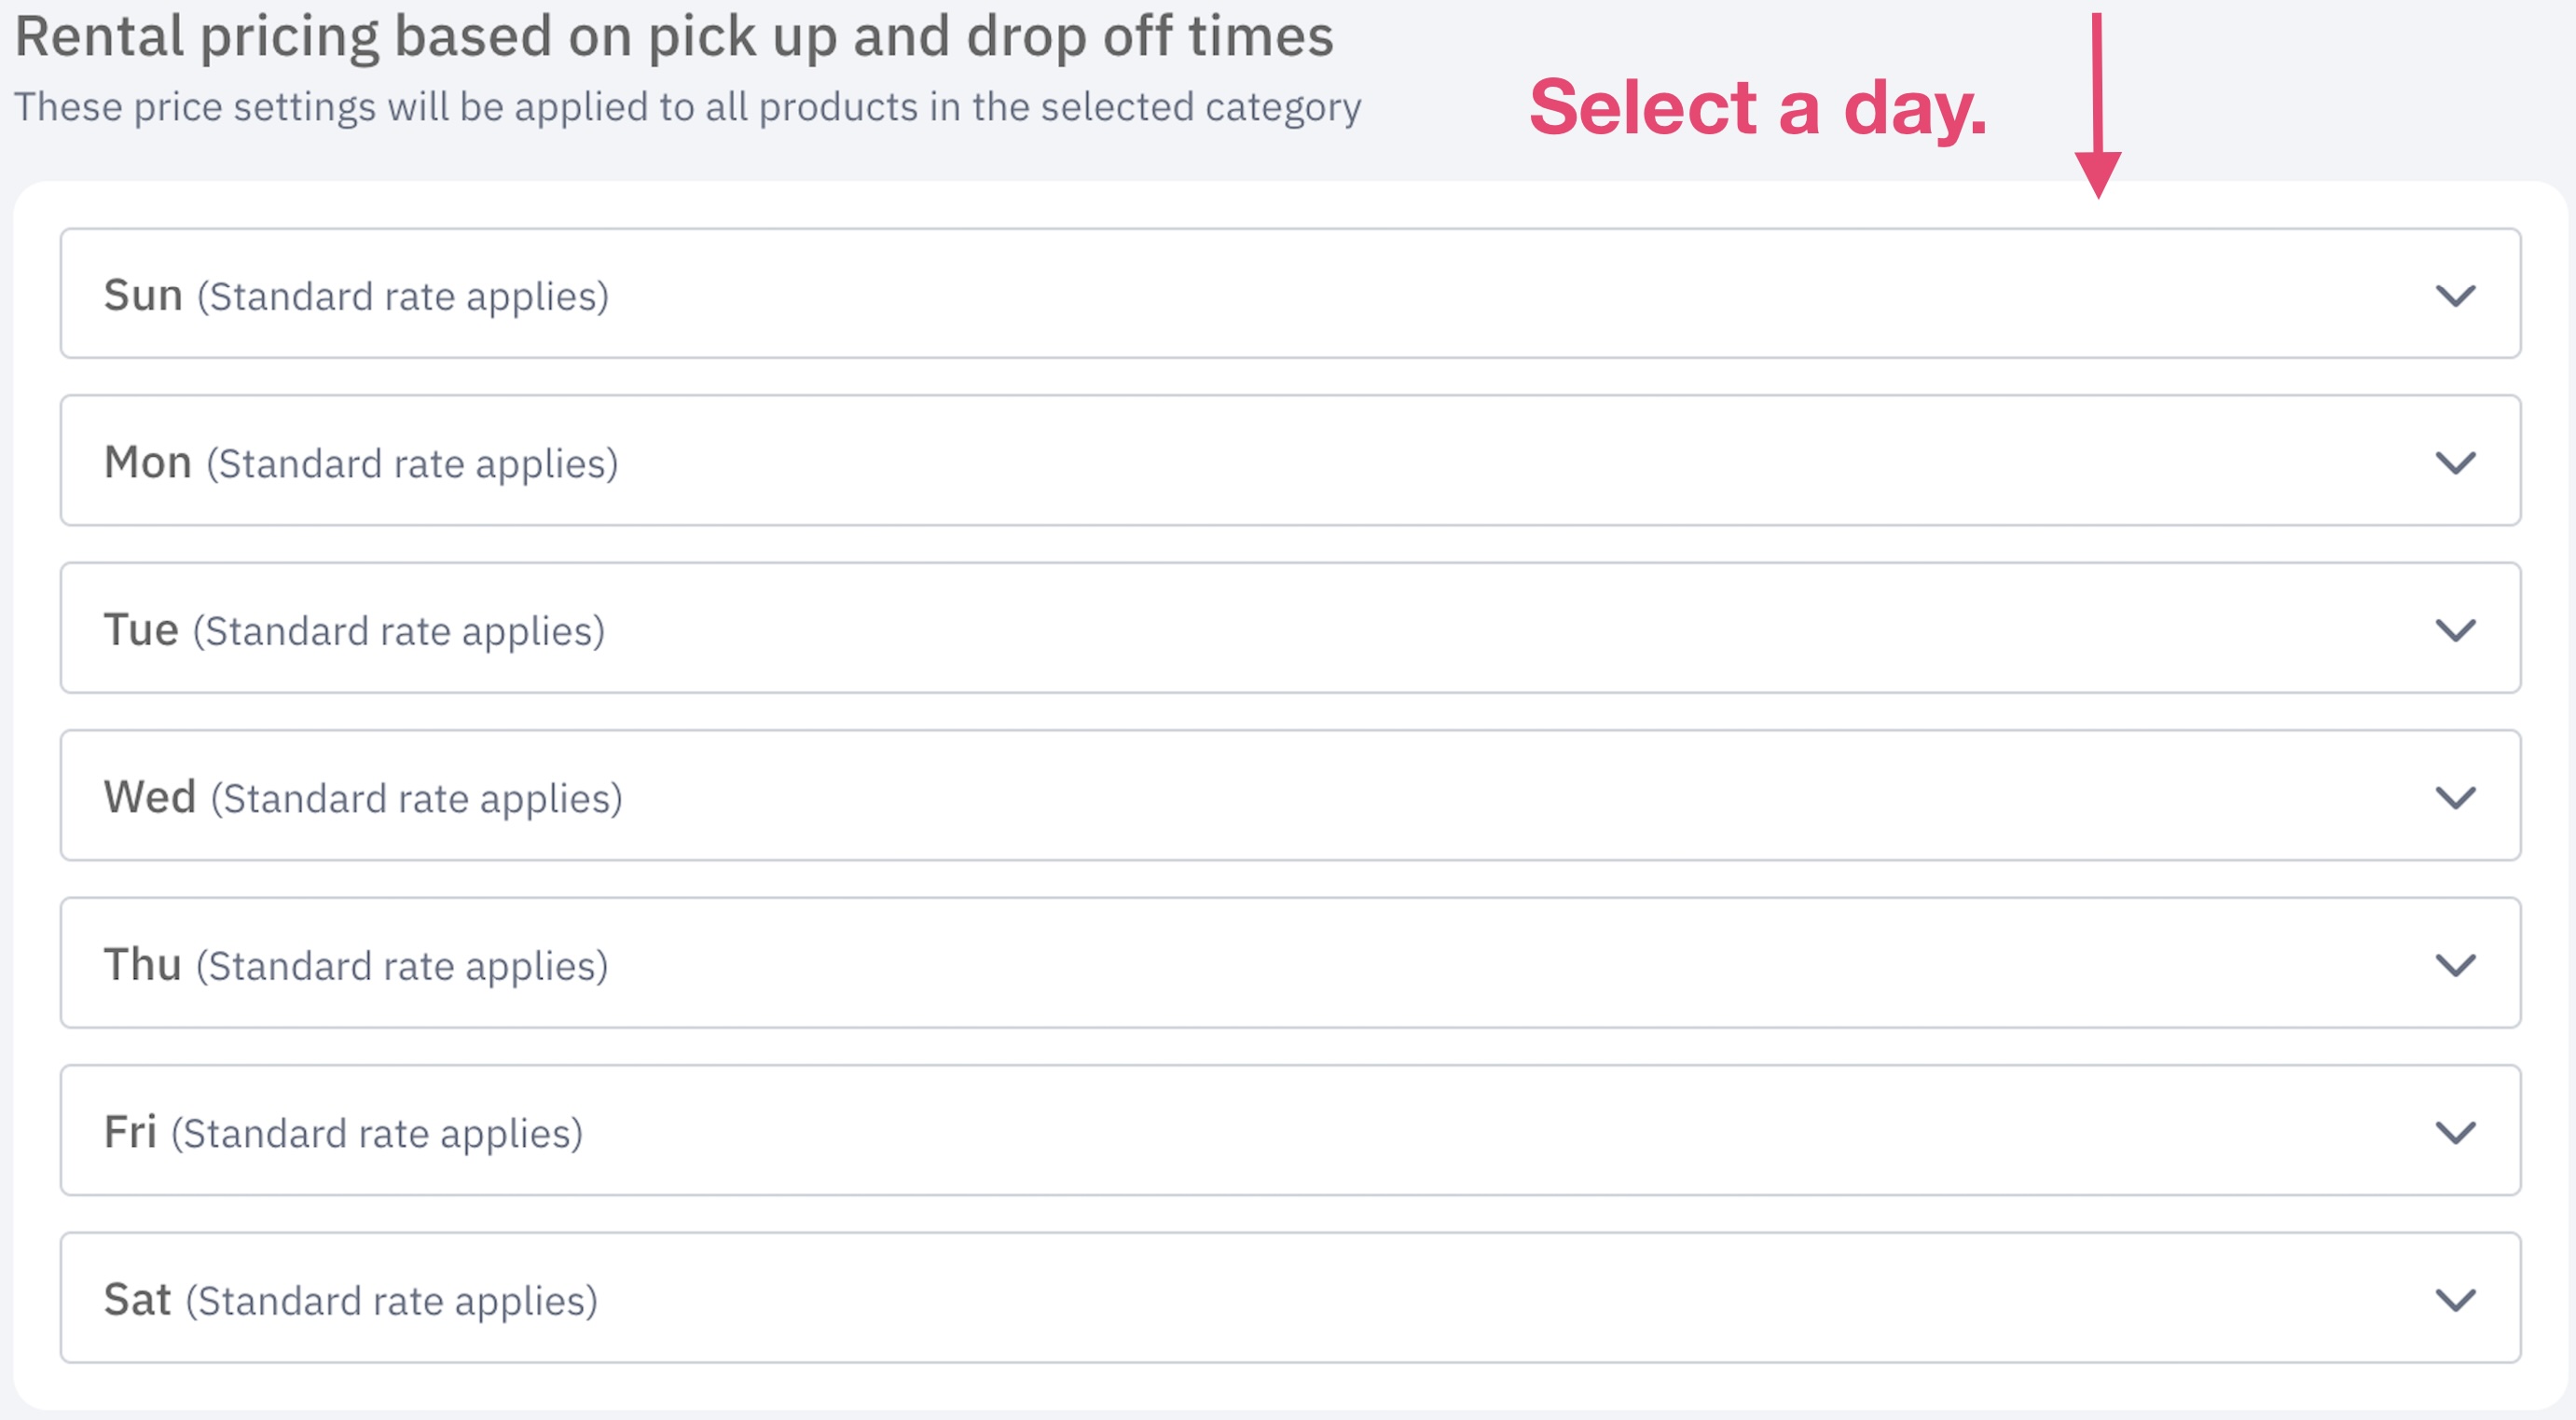The height and width of the screenshot is (1420, 2576).
Task: Click the price settings description subtitle
Action: 688,107
